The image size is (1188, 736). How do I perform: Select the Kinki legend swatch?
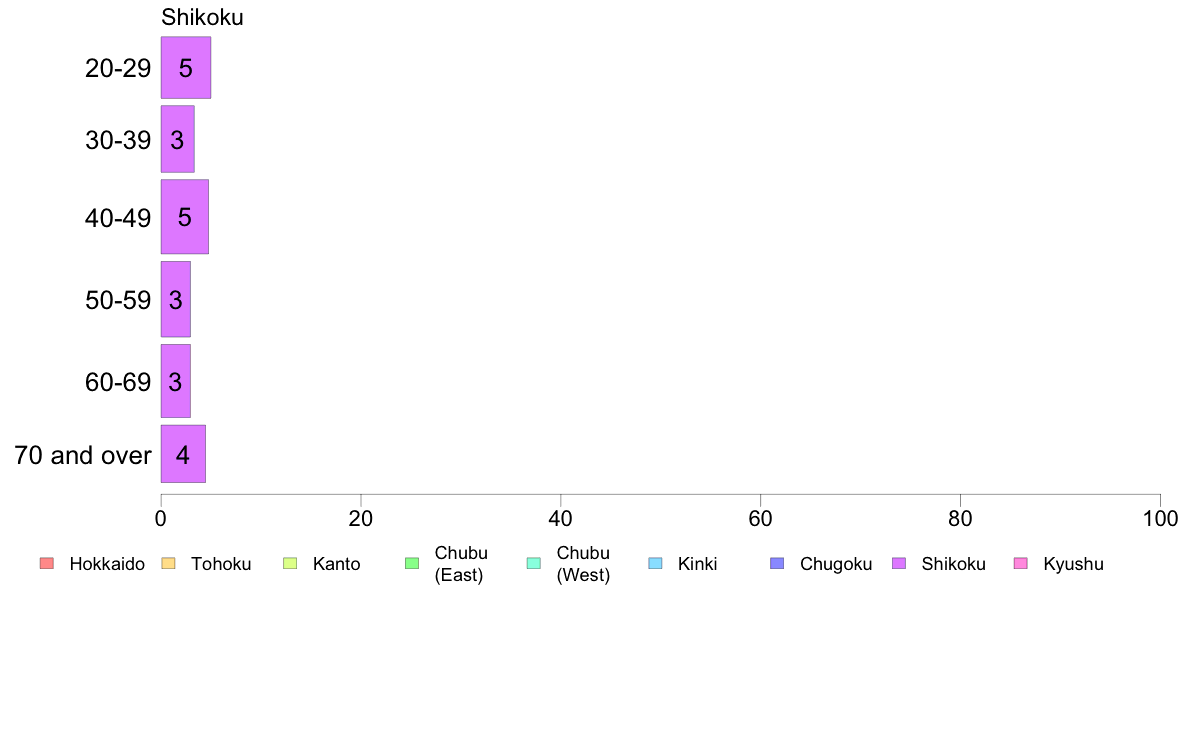point(655,563)
